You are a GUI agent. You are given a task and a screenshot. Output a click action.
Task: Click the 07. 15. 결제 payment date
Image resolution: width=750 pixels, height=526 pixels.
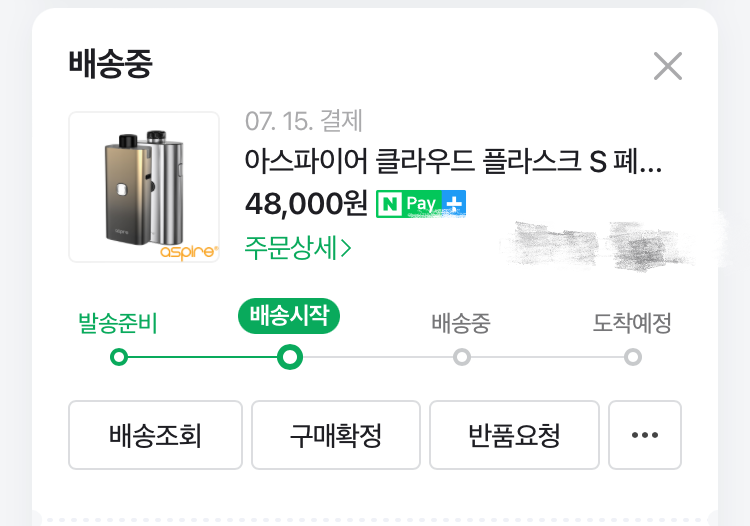(304, 122)
